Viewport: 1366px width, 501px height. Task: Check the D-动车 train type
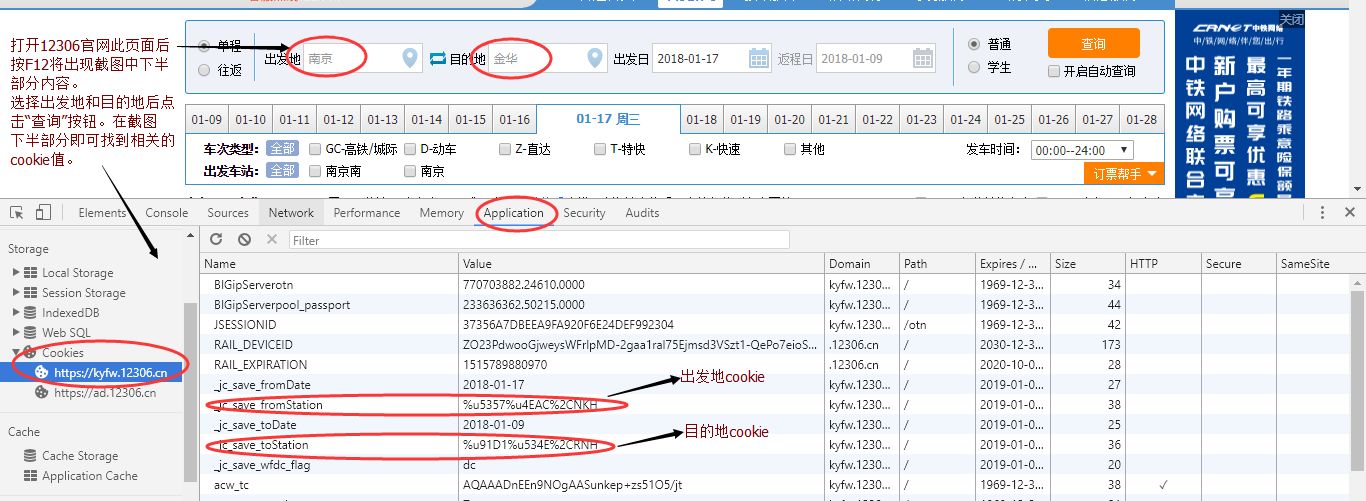click(x=410, y=149)
